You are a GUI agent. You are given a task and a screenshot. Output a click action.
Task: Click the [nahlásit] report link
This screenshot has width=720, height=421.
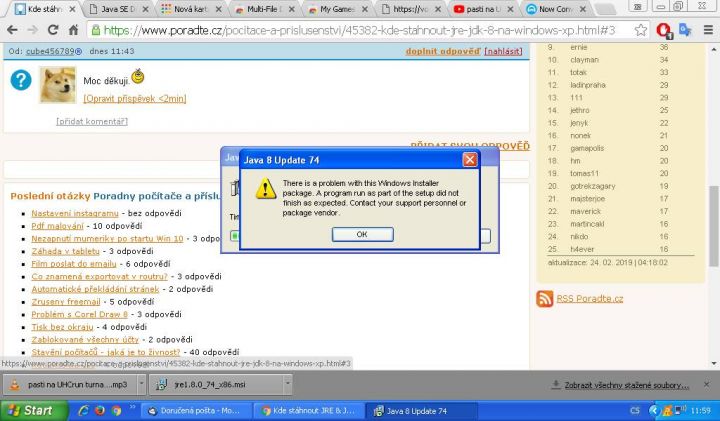pyautogui.click(x=503, y=51)
